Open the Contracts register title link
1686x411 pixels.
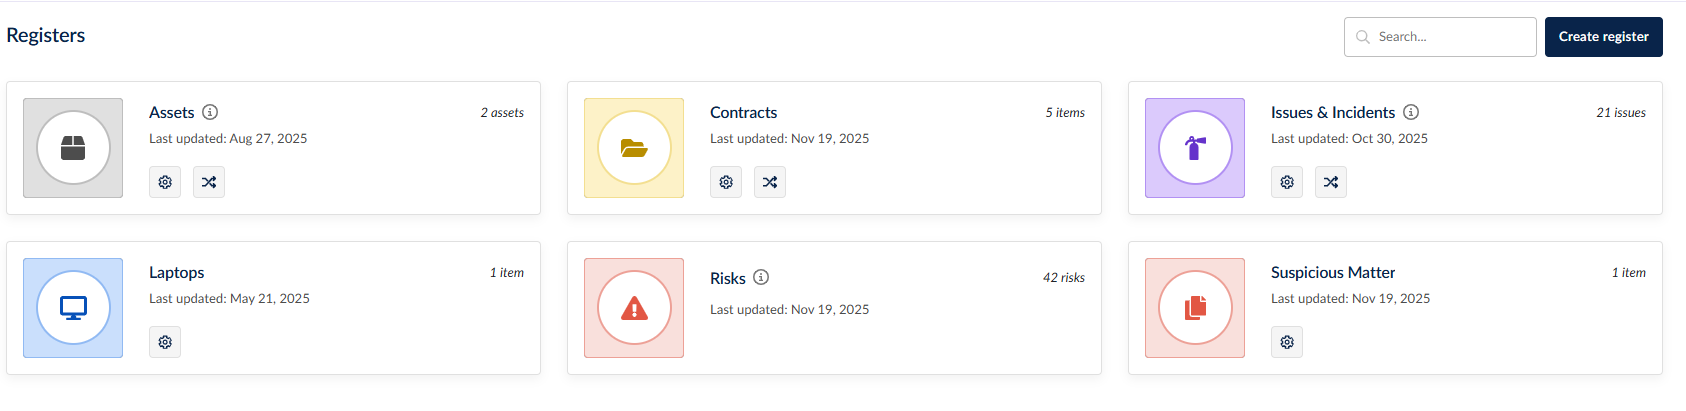click(x=743, y=113)
